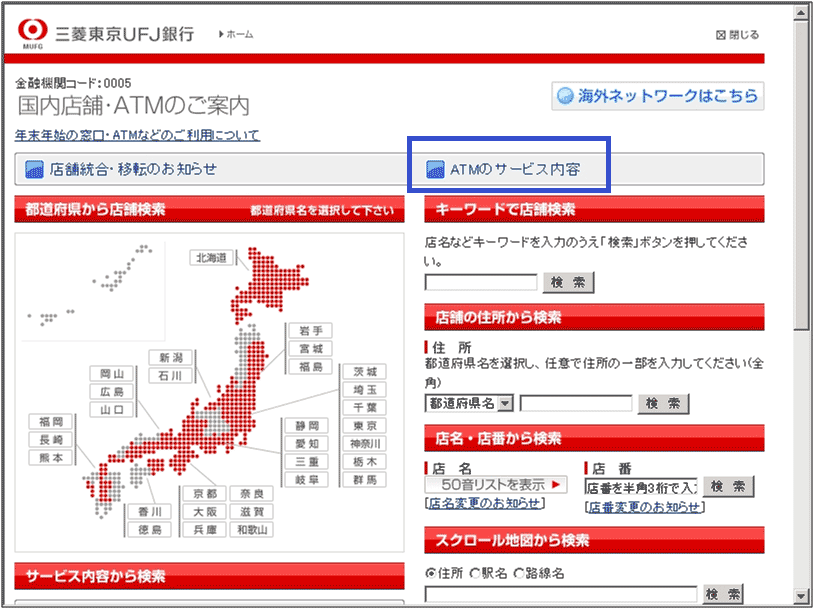Click 検索 button for address search
Viewport: 814px width, 609px height.
[x=663, y=403]
